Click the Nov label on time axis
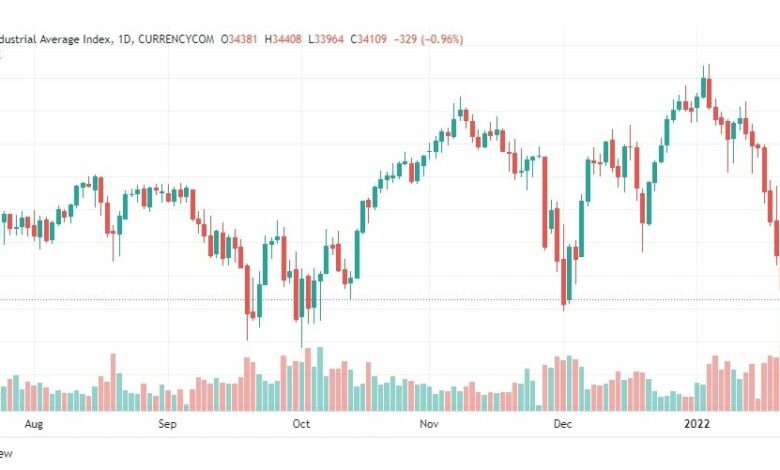780x470 pixels. point(429,424)
